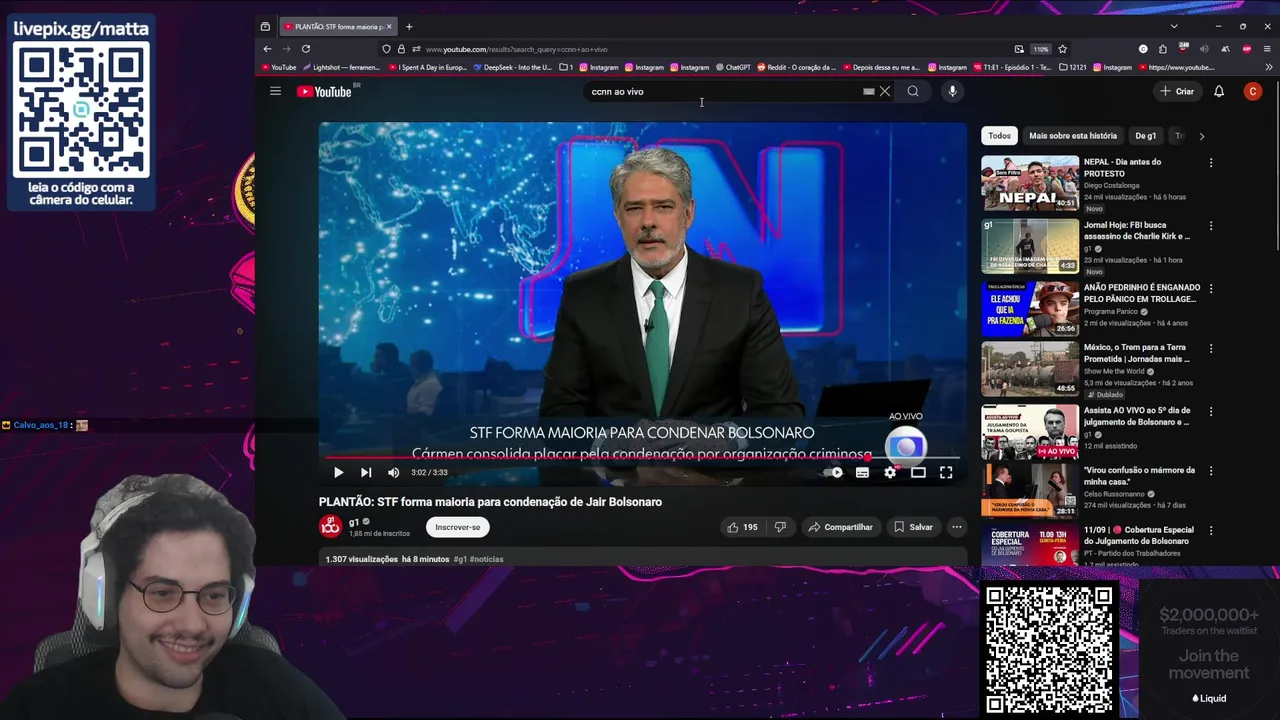Go to the YouTube home logo

(324, 91)
